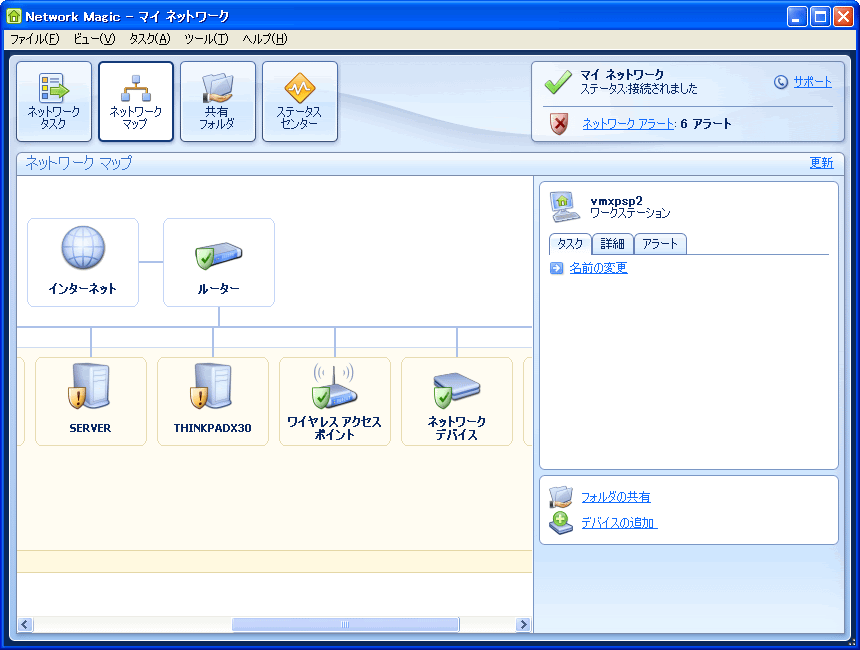Close the Network Magic window

(x=843, y=16)
